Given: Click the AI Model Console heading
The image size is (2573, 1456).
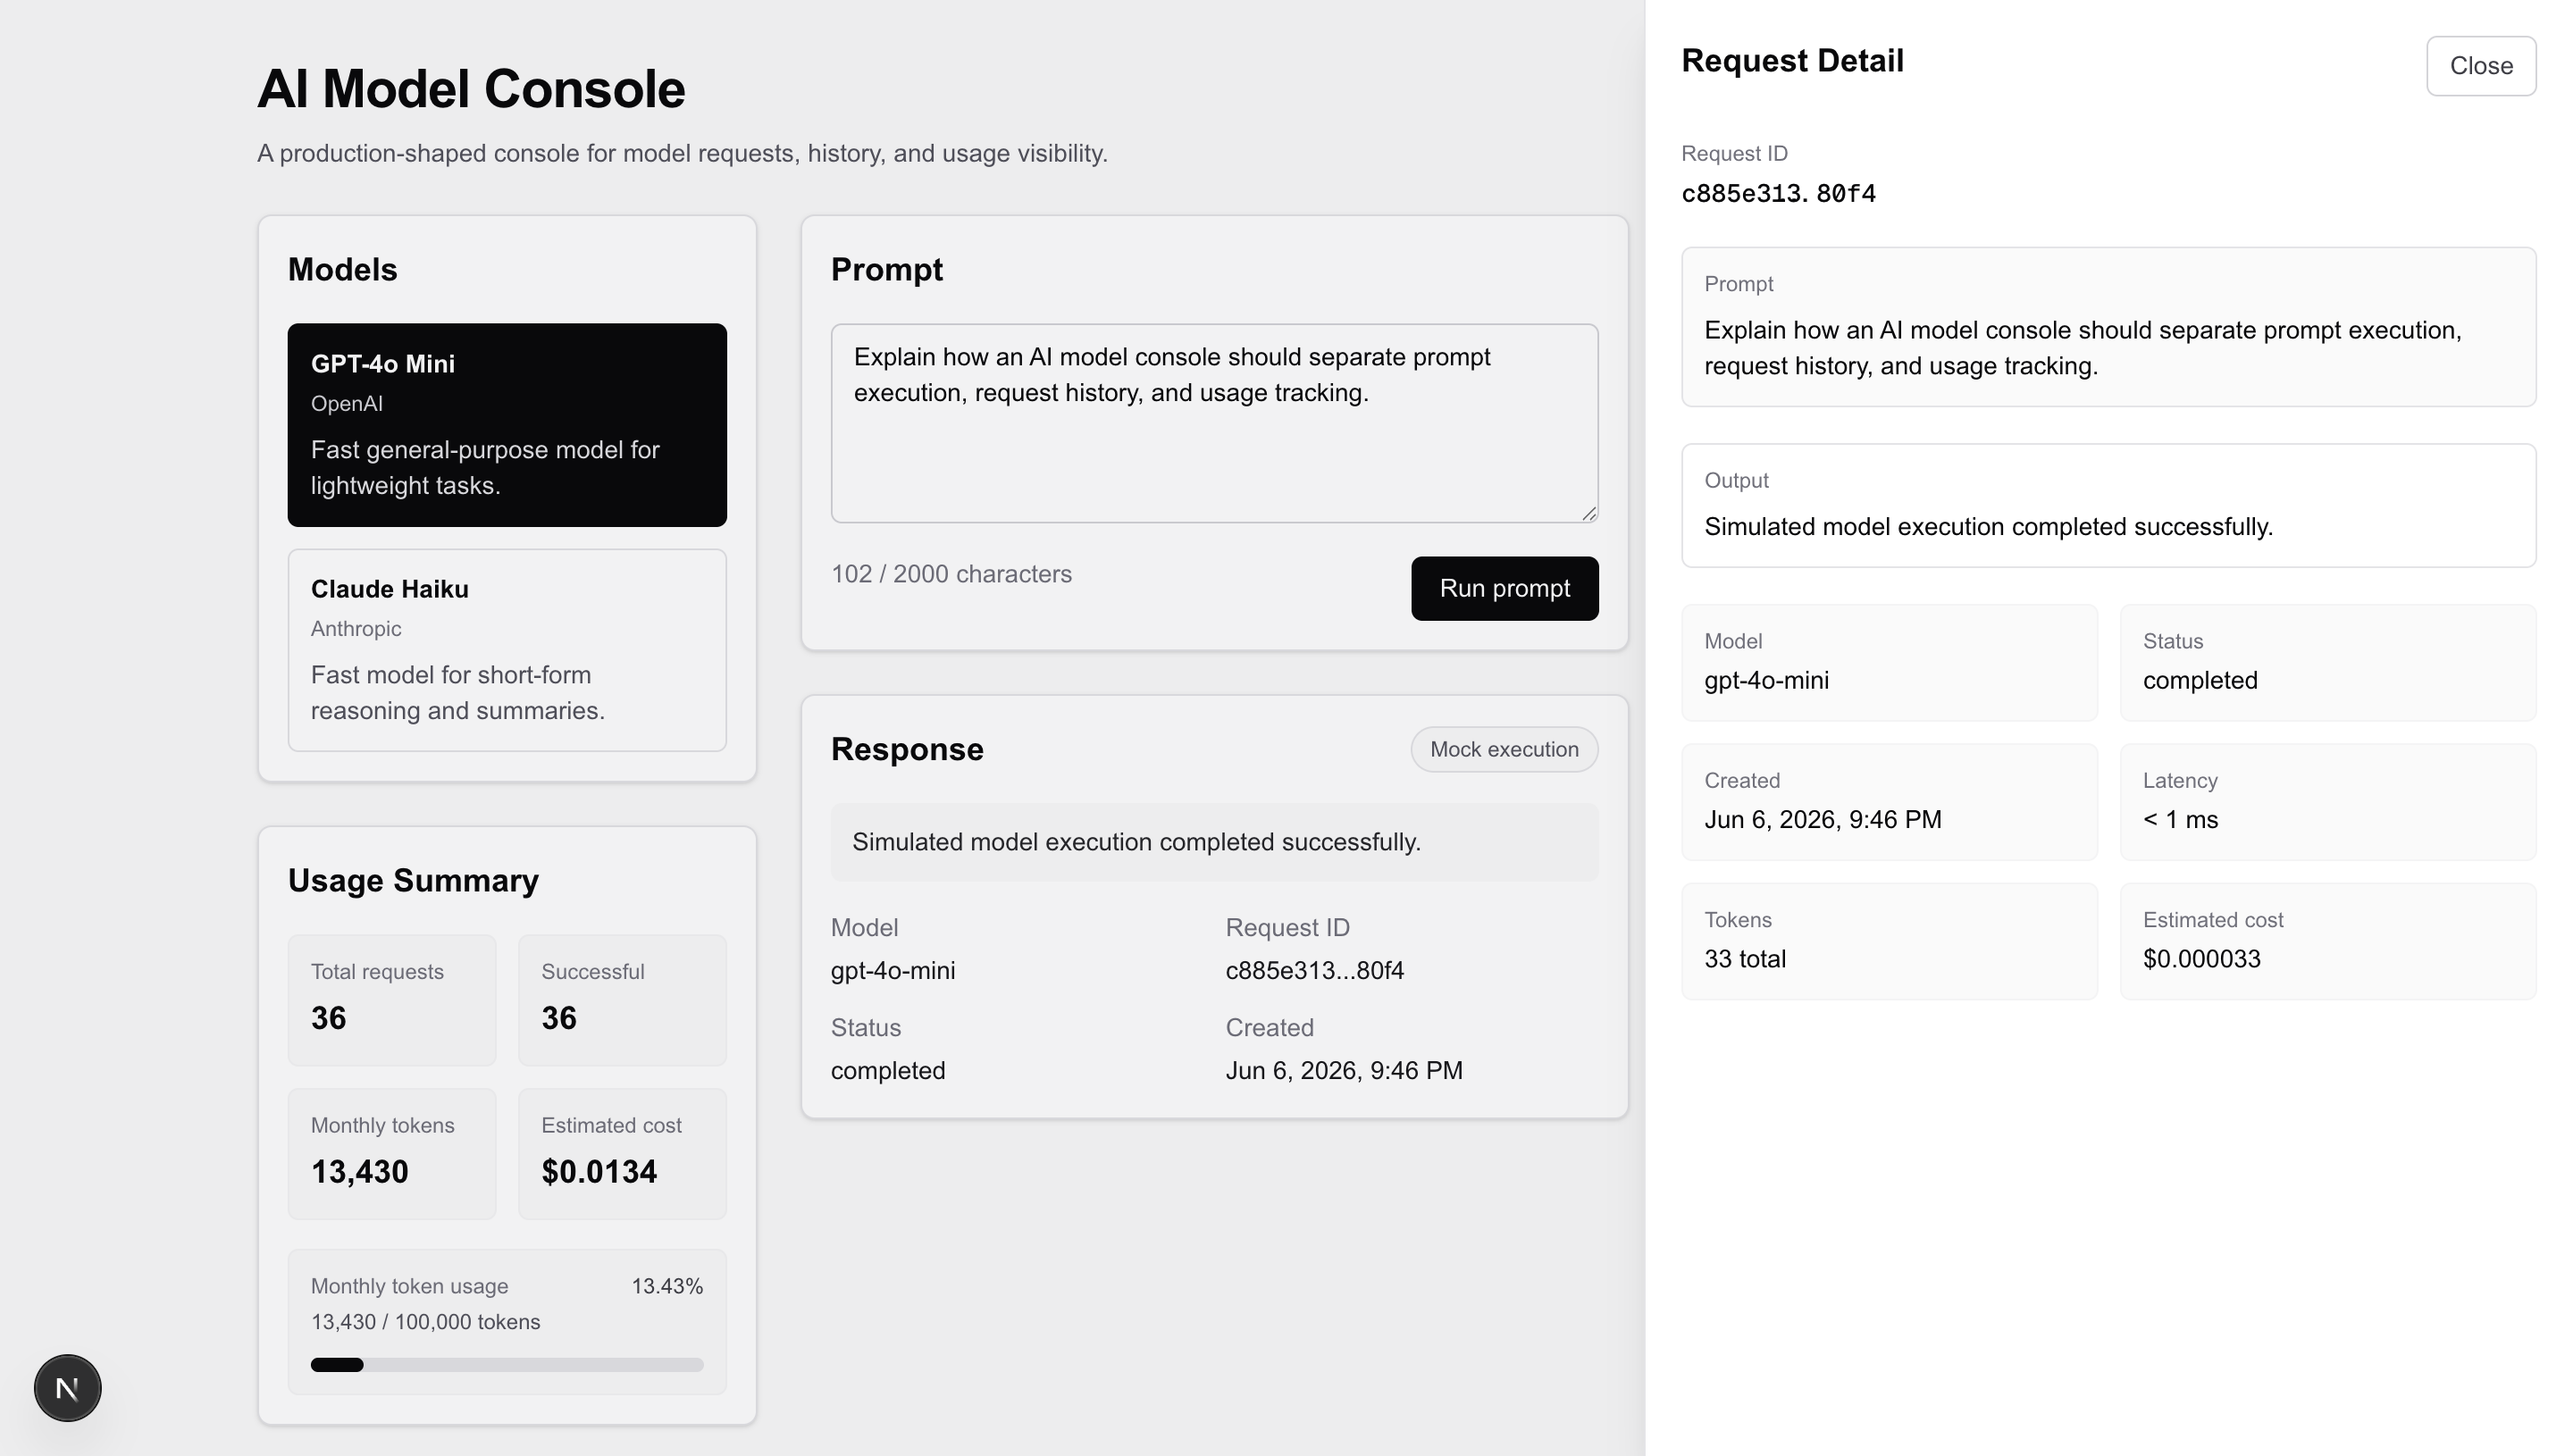Looking at the screenshot, I should pyautogui.click(x=471, y=89).
